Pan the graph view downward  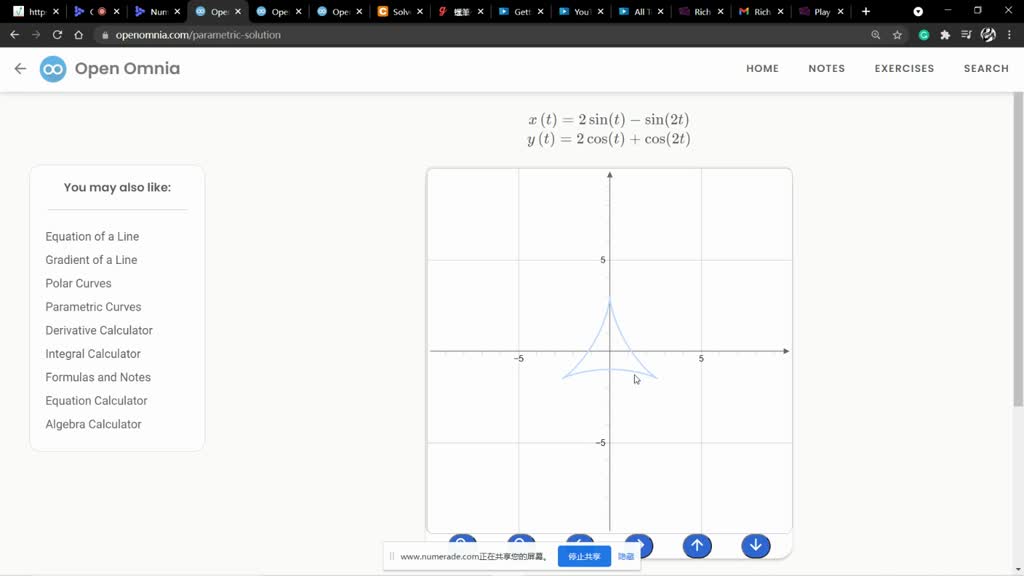click(x=755, y=545)
